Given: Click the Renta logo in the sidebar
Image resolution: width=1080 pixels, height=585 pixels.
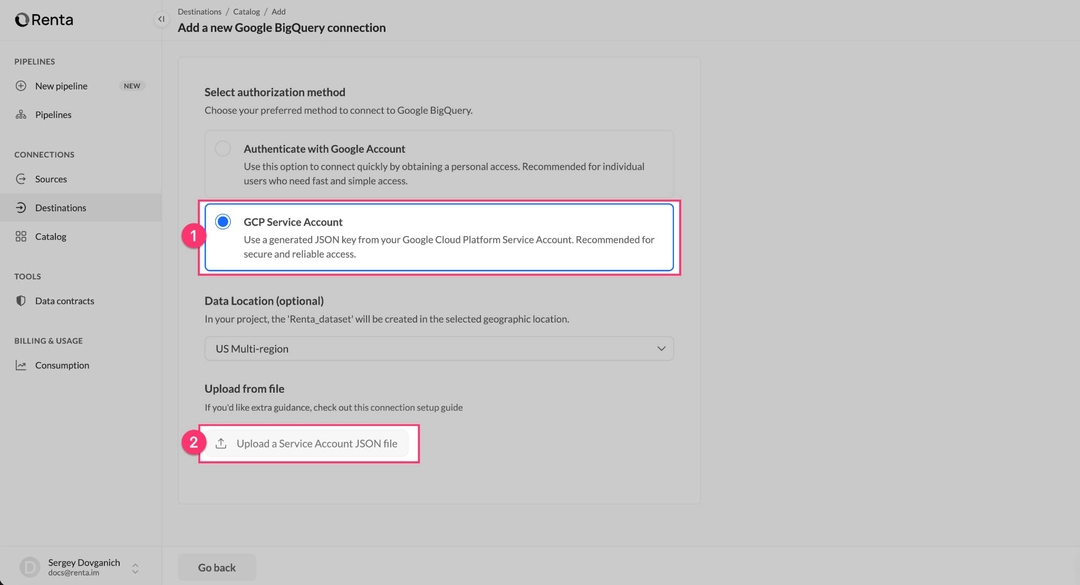Looking at the screenshot, I should pyautogui.click(x=44, y=19).
